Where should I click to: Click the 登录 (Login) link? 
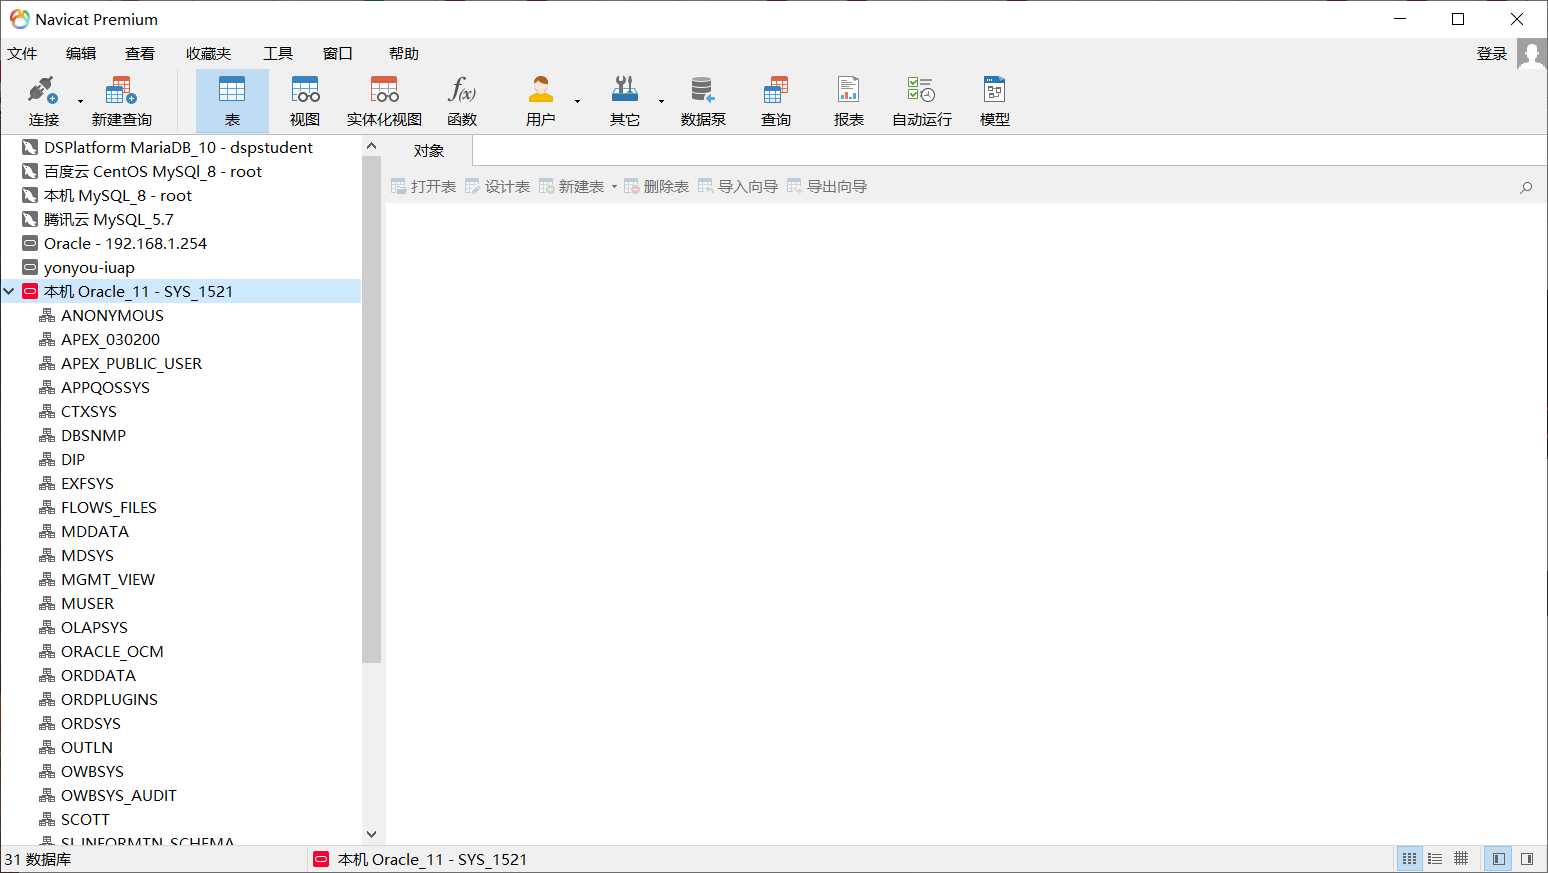coord(1492,53)
